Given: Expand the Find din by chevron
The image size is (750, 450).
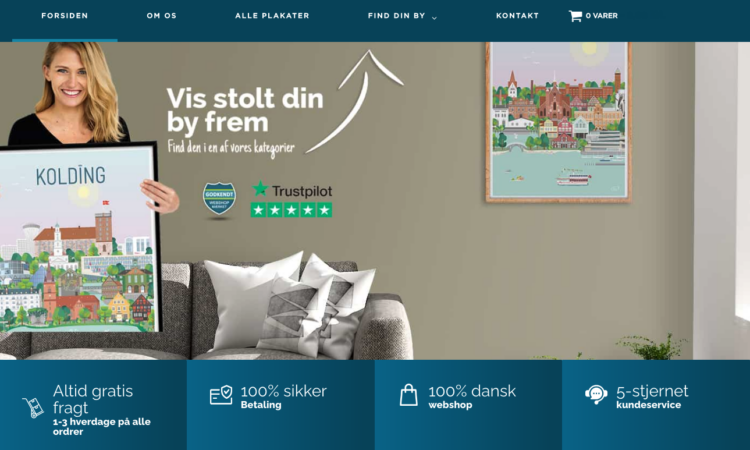Looking at the screenshot, I should [x=434, y=18].
